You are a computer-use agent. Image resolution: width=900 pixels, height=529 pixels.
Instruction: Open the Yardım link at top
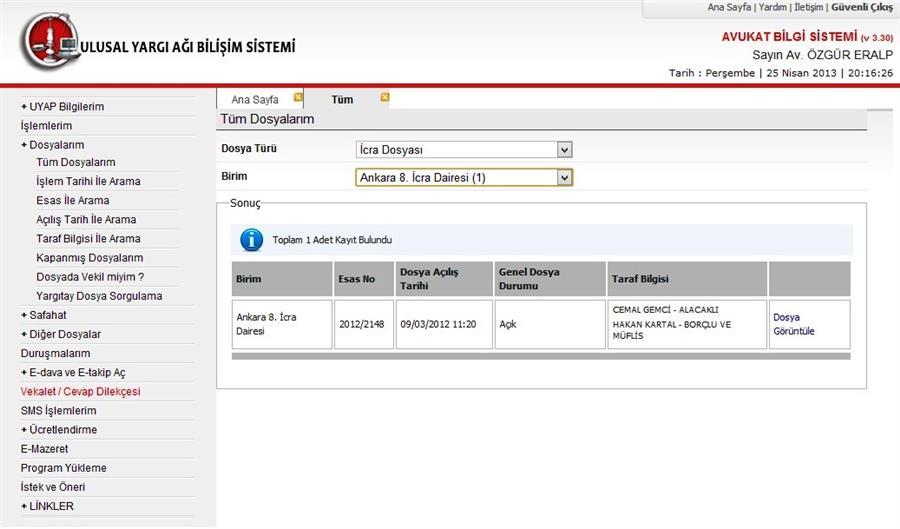772,7
